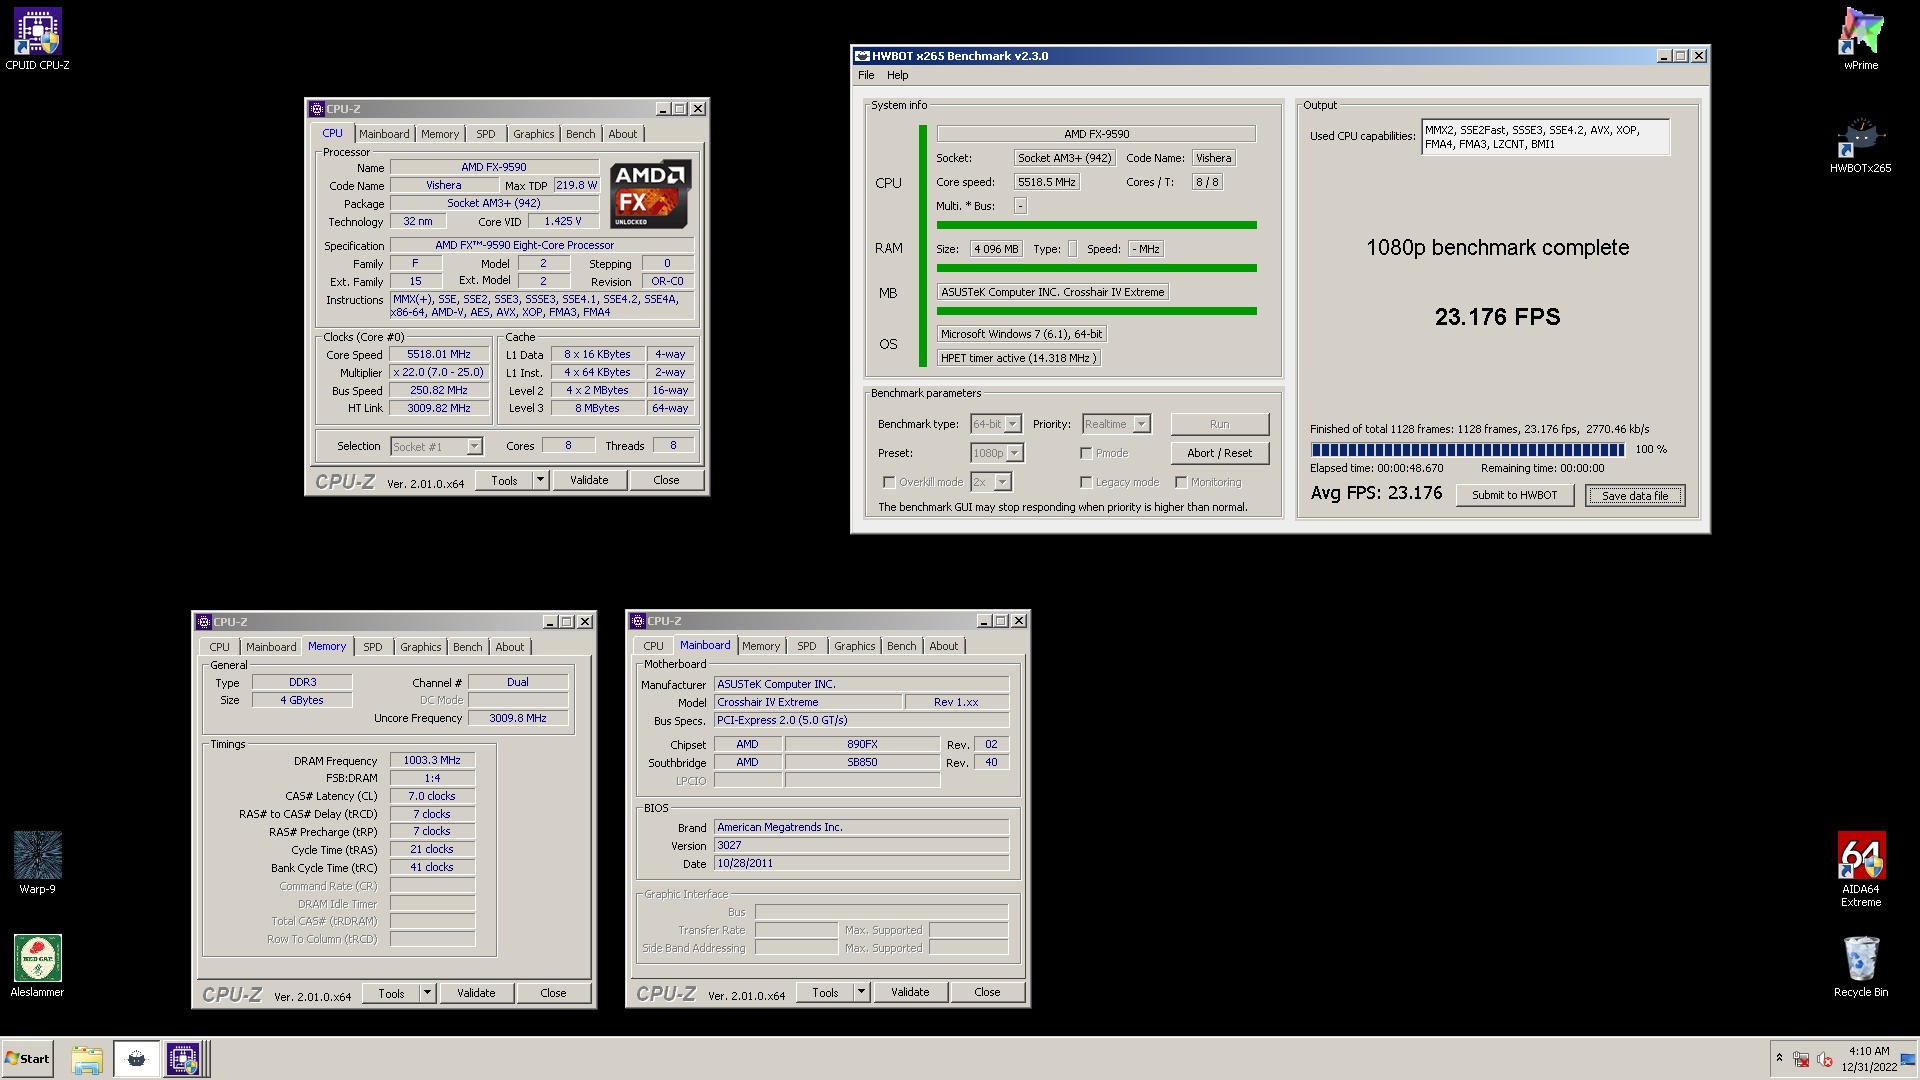Viewport: 1920px width, 1080px height.
Task: Open the Socket #1 selection dropdown
Action: (x=436, y=447)
